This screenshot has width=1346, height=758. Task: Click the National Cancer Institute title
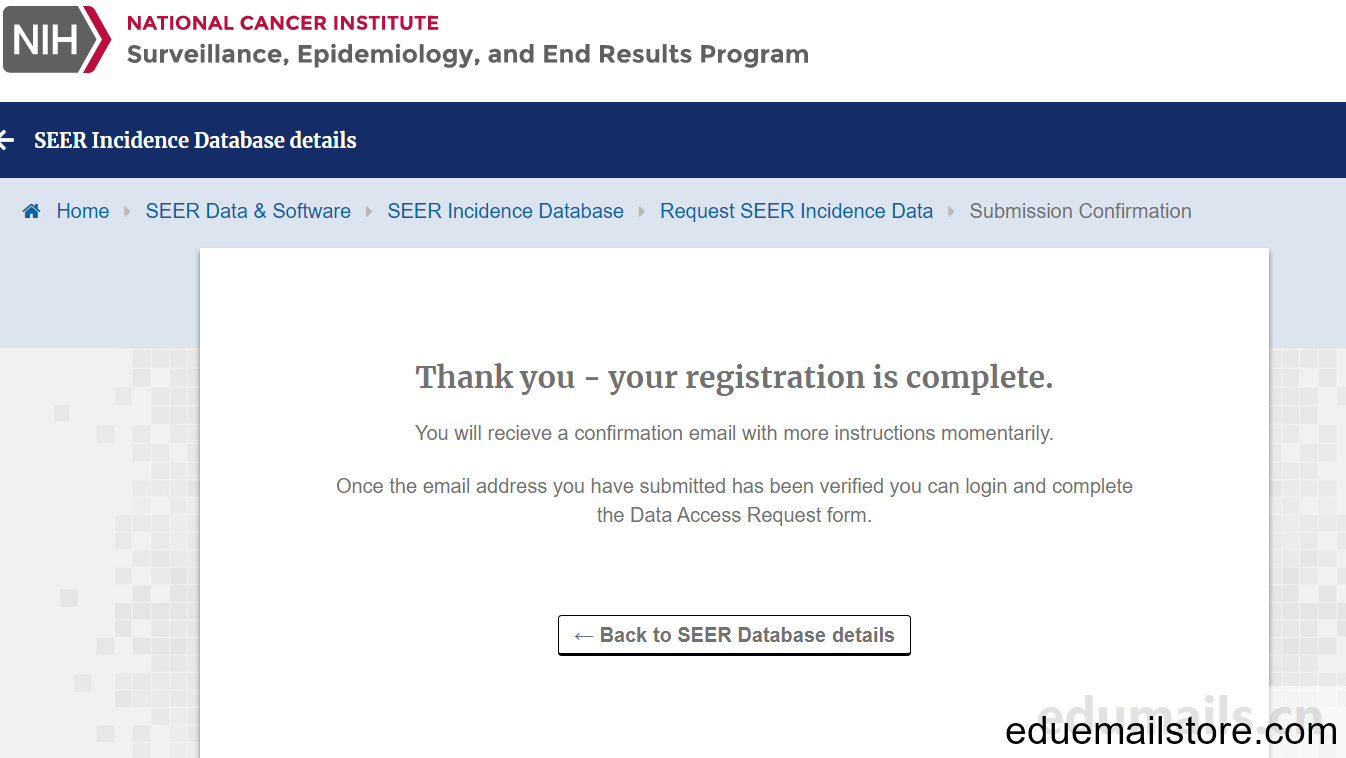(x=283, y=22)
